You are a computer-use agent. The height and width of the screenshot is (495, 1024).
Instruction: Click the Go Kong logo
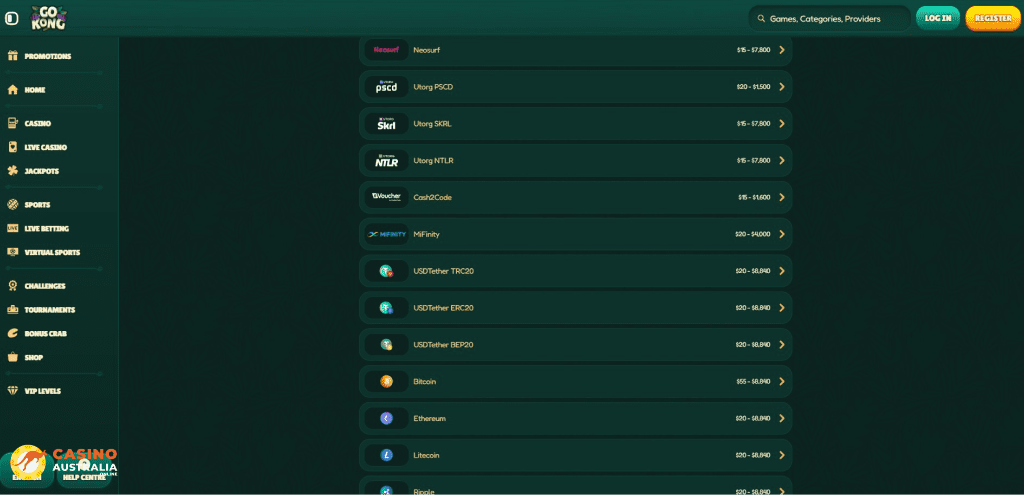click(48, 18)
